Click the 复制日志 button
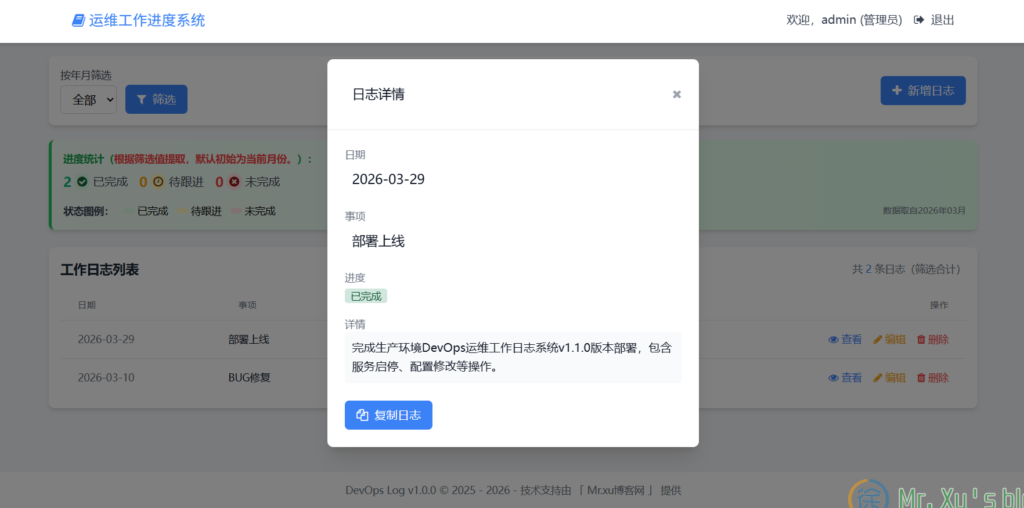 (389, 415)
